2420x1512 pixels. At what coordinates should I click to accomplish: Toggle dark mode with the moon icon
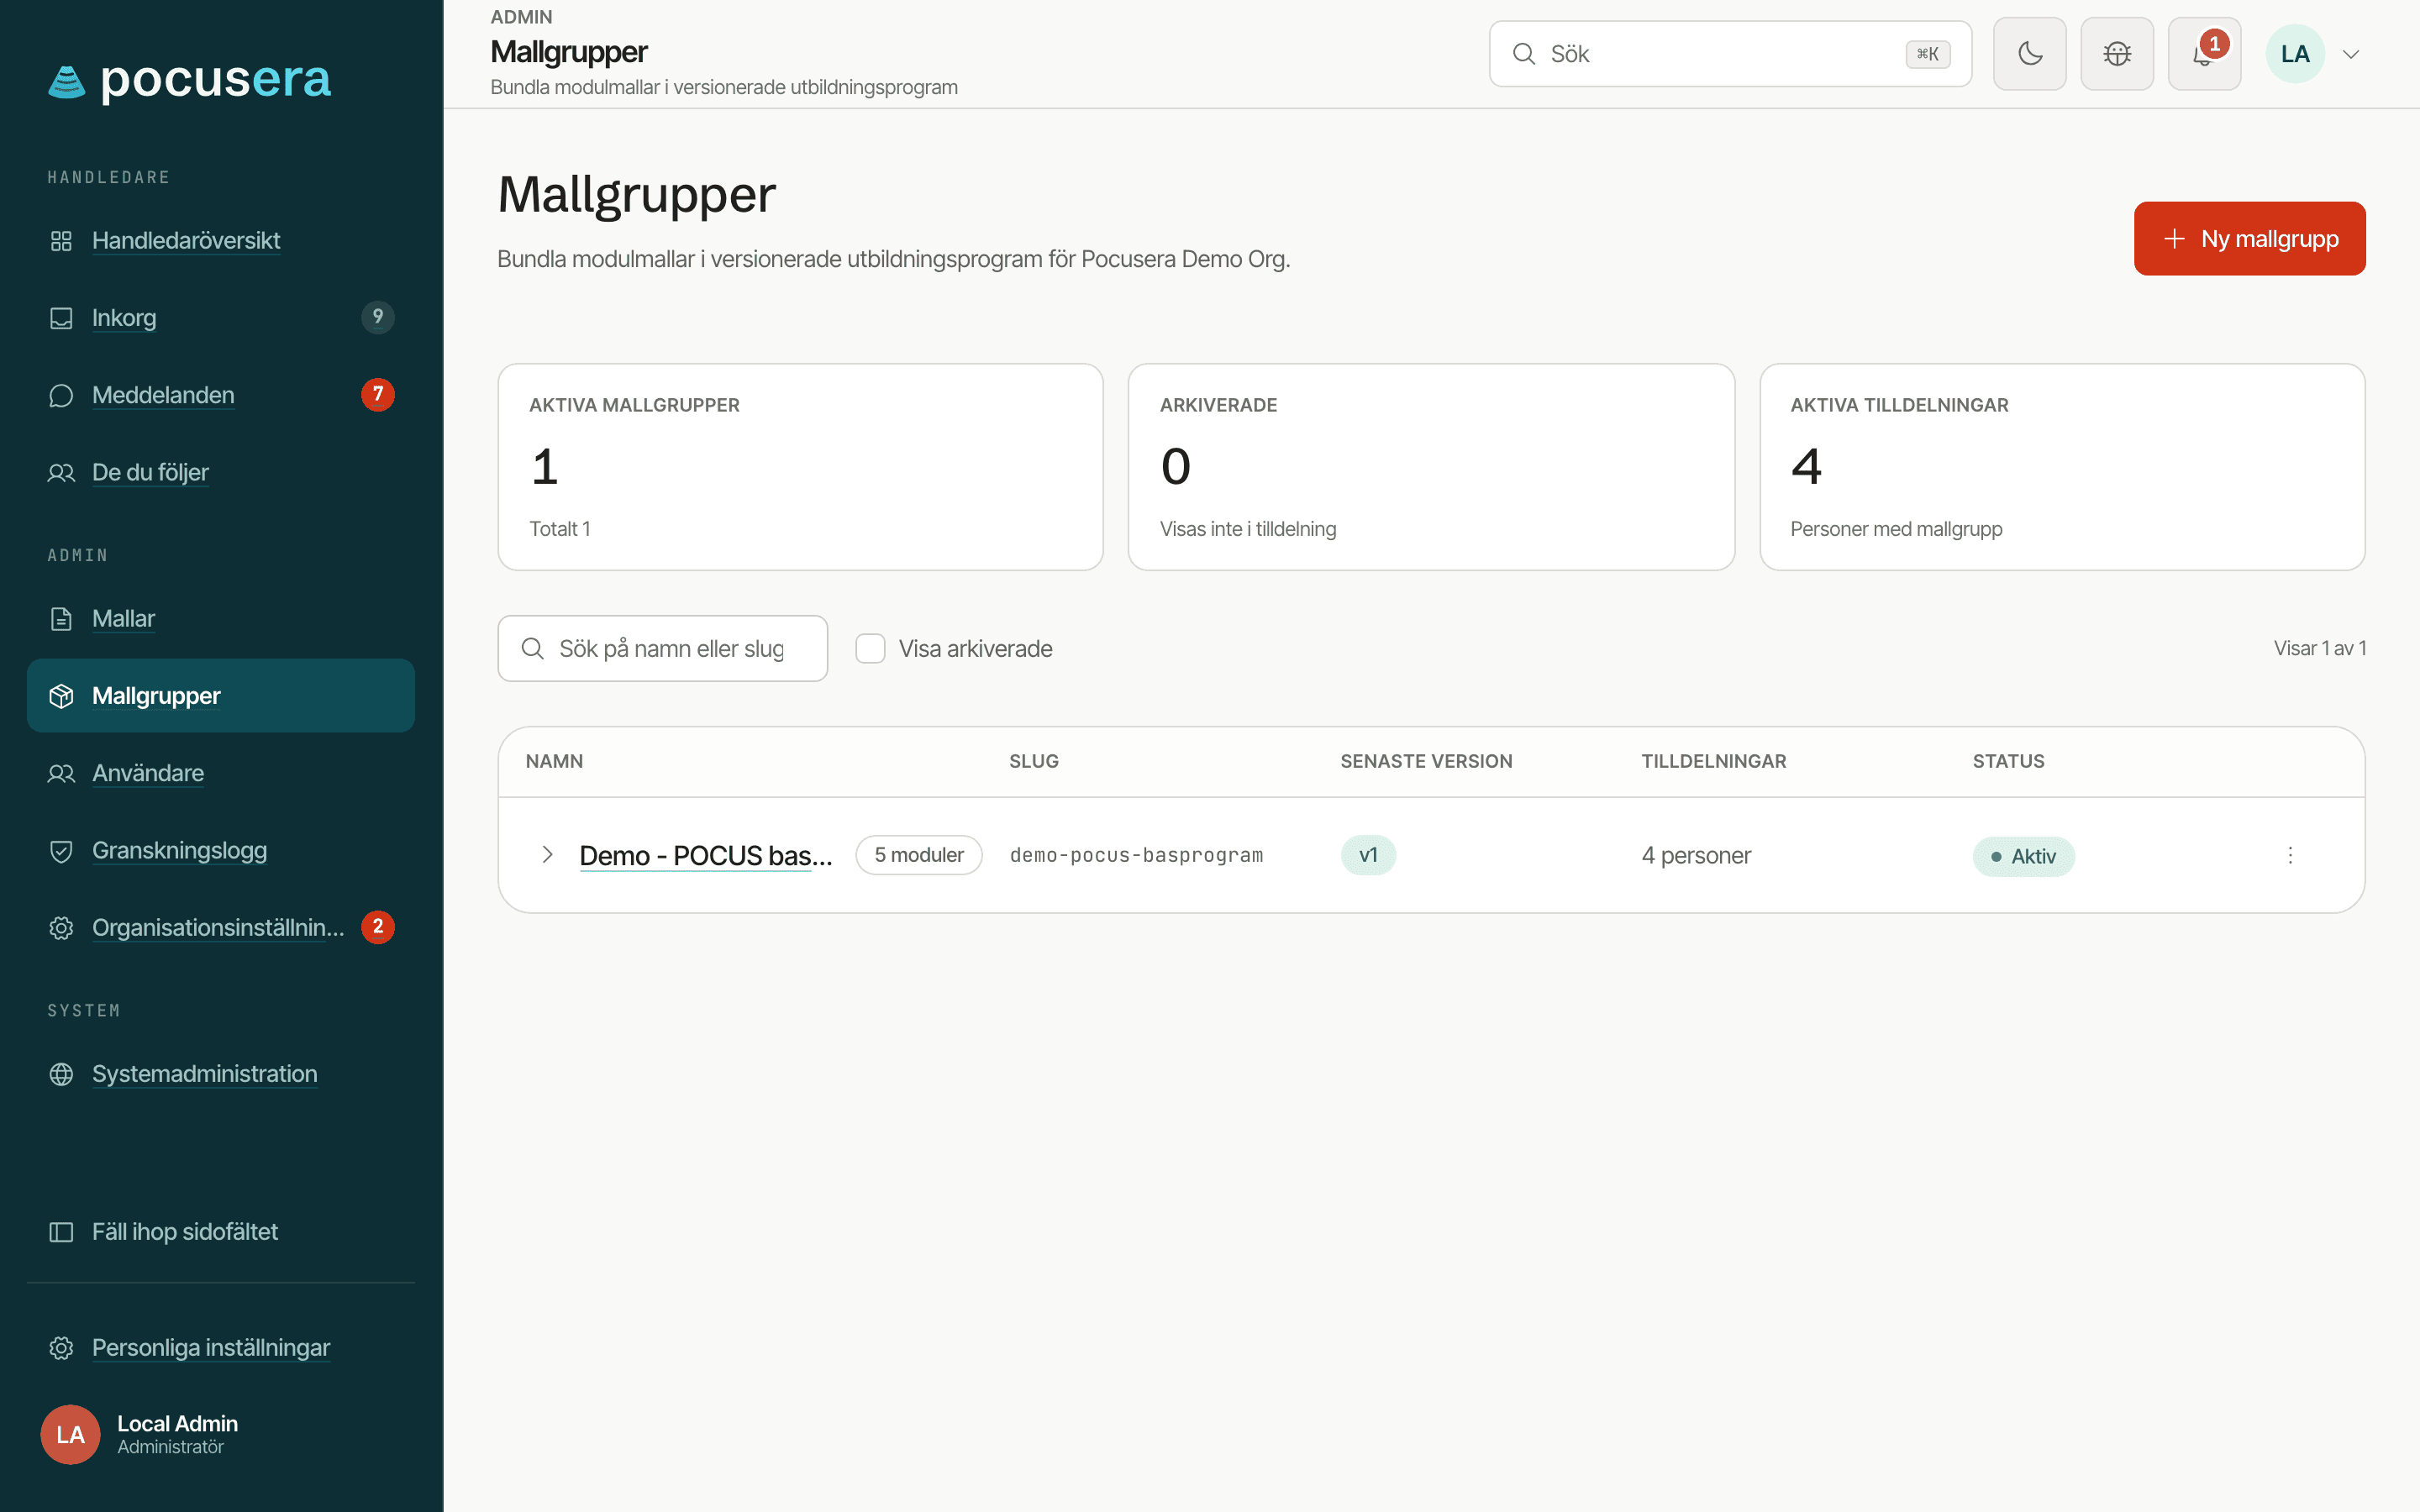coord(2029,54)
